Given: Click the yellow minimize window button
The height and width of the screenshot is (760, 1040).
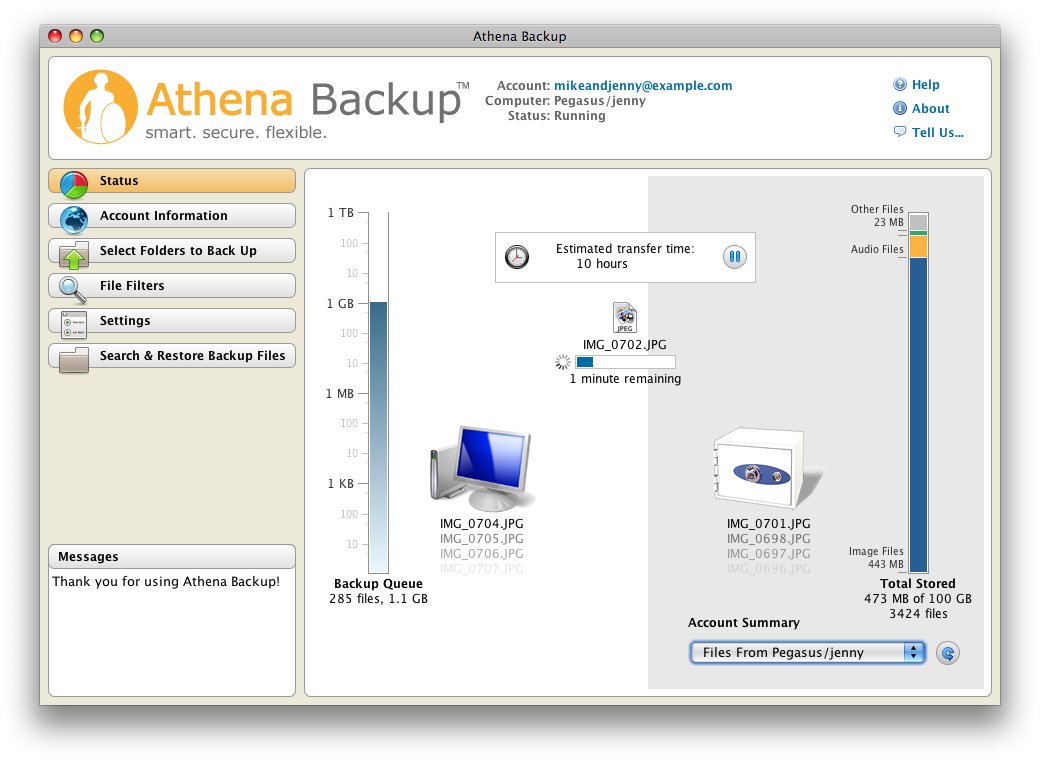Looking at the screenshot, I should [76, 36].
